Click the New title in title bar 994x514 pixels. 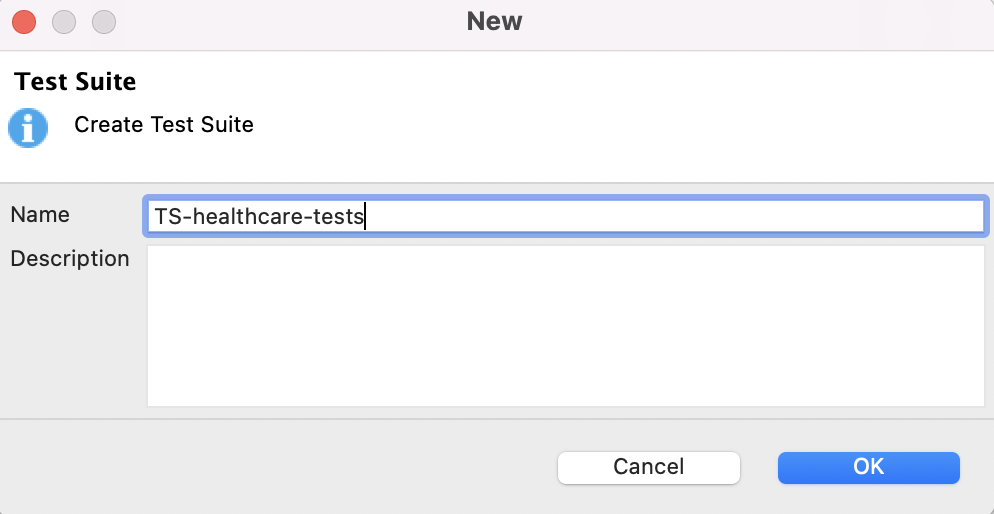tap(494, 21)
